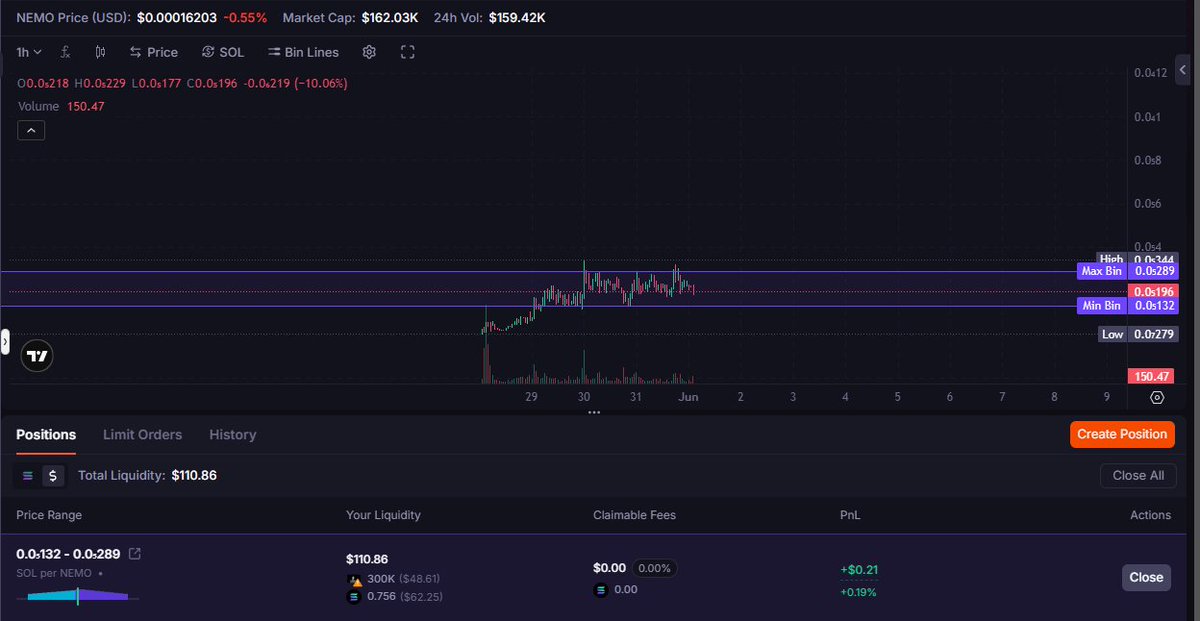Expand the left drawing toolbar arrow
The width and height of the screenshot is (1200, 621).
click(x=5, y=342)
